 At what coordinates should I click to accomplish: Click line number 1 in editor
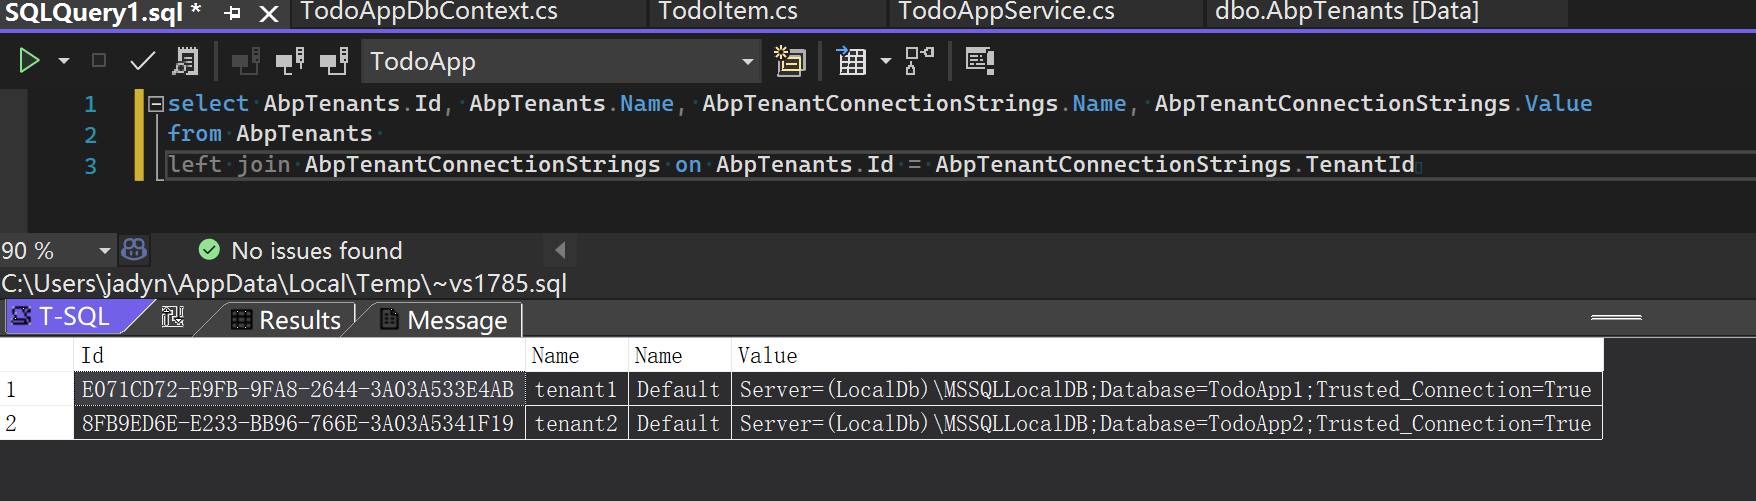click(x=91, y=104)
